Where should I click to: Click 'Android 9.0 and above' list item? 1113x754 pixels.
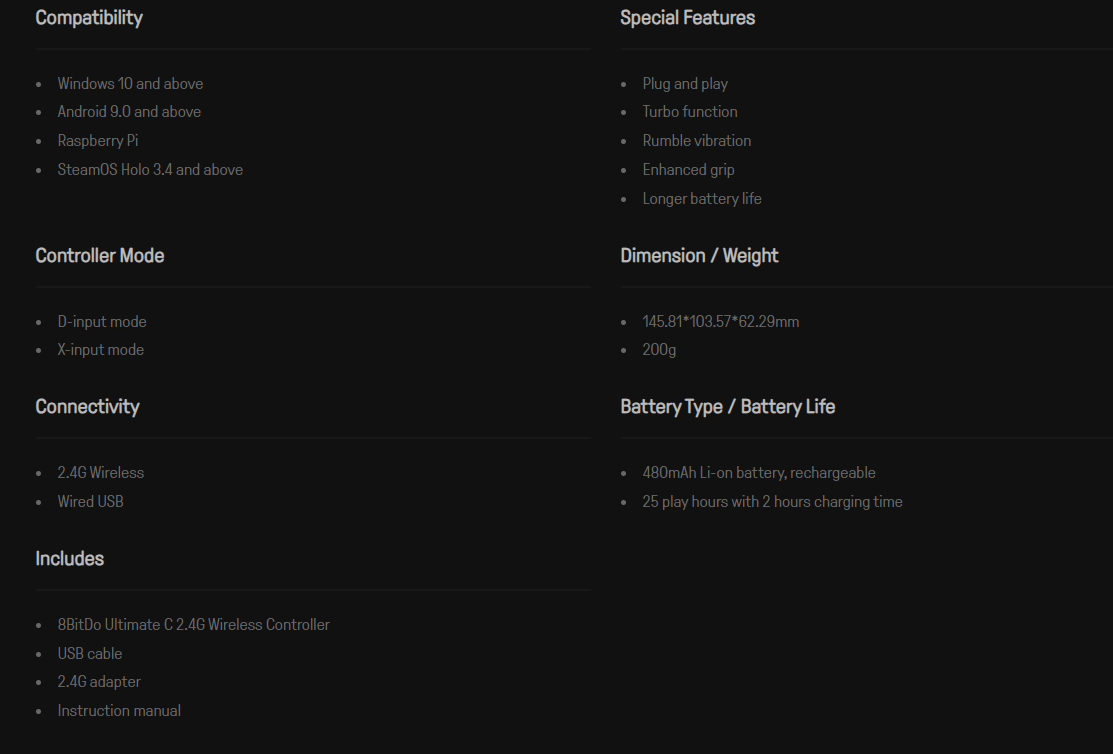(x=129, y=112)
